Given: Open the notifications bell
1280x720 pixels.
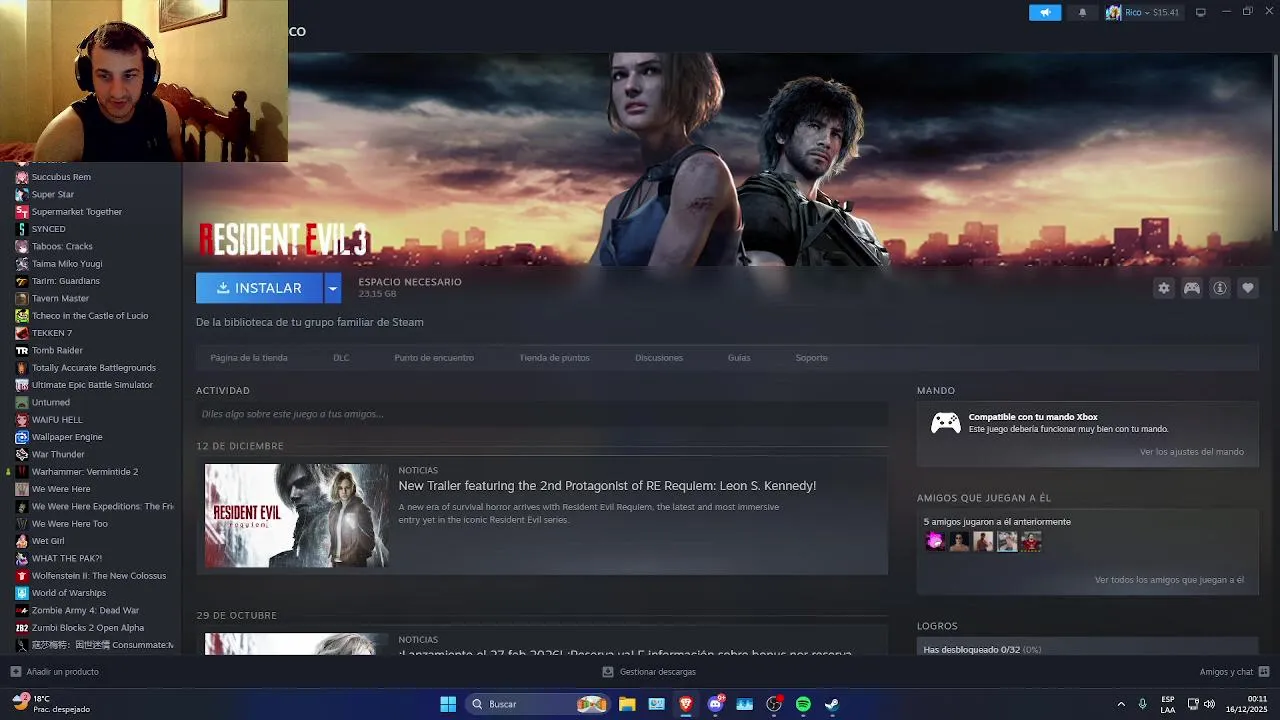Looking at the screenshot, I should point(1082,12).
